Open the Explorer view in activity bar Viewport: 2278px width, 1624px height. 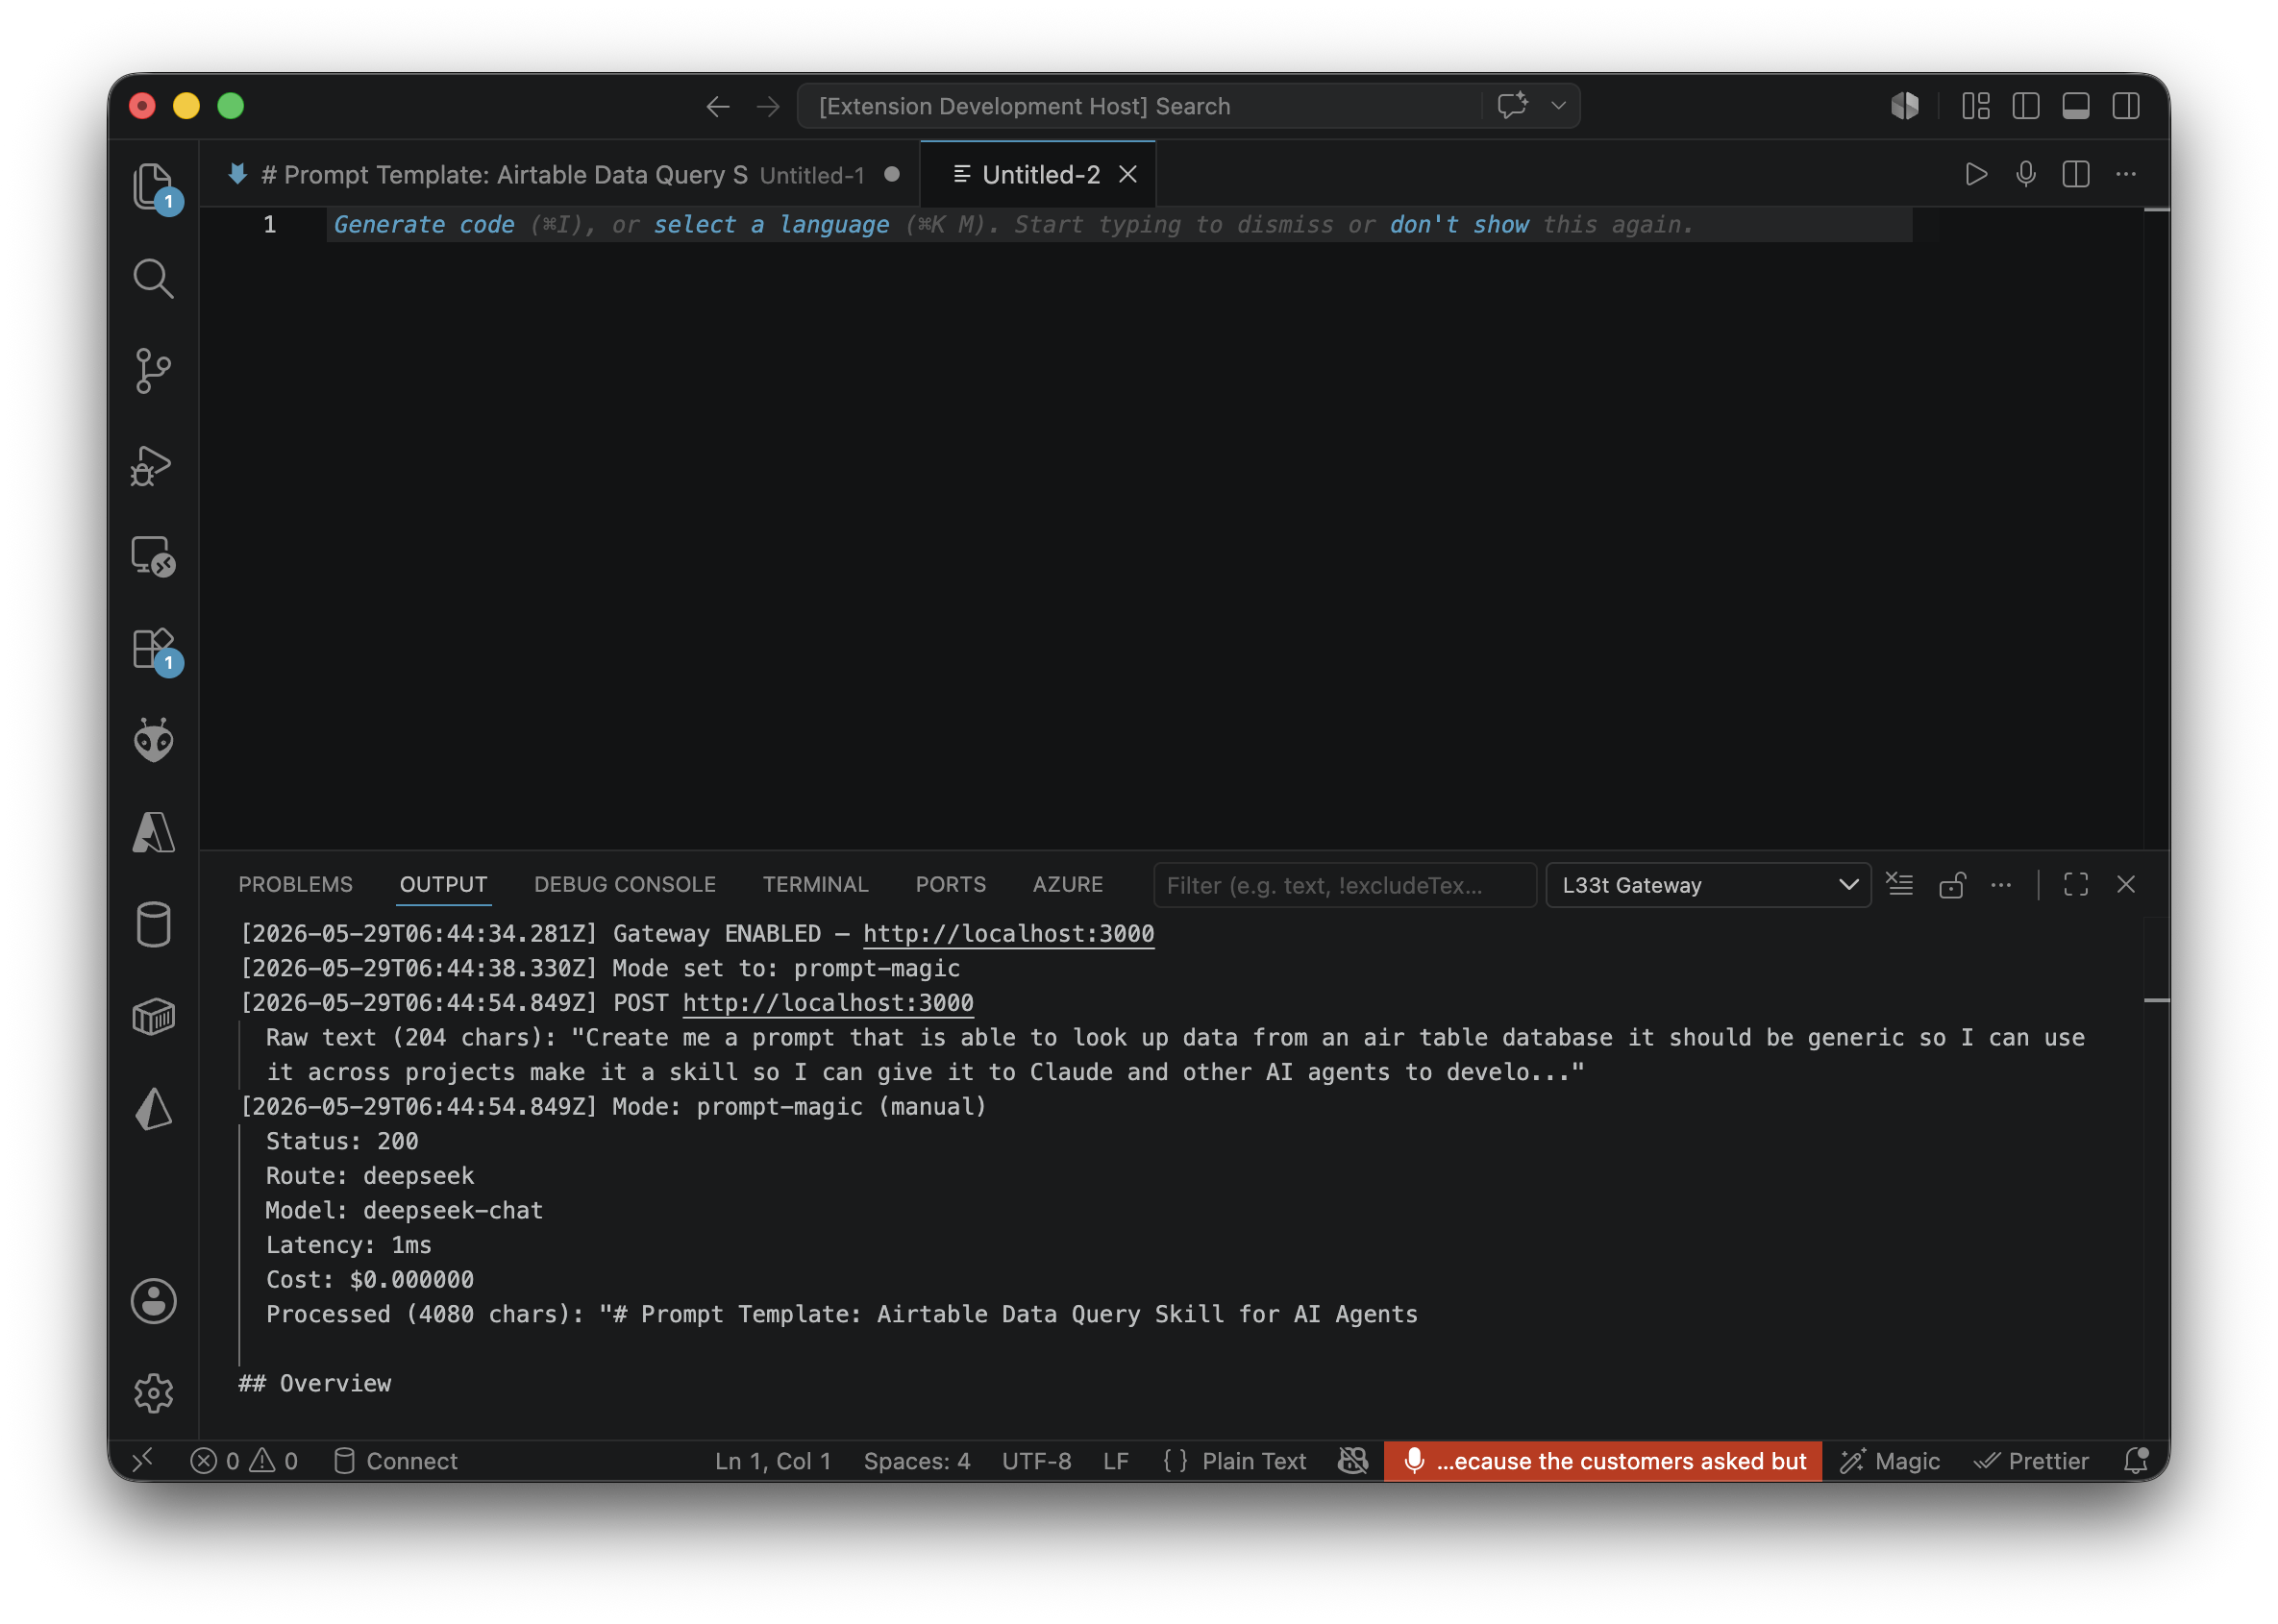point(153,186)
